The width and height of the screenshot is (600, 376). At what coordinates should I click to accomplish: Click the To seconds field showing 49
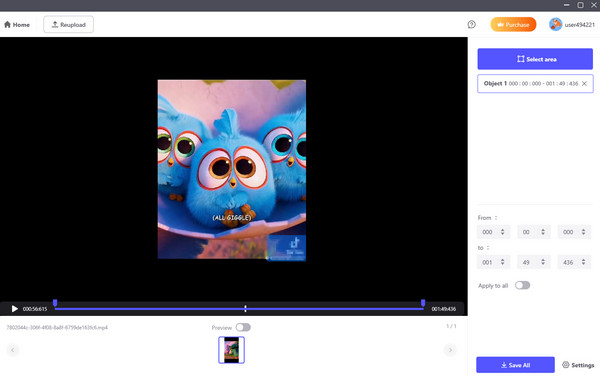(534, 262)
